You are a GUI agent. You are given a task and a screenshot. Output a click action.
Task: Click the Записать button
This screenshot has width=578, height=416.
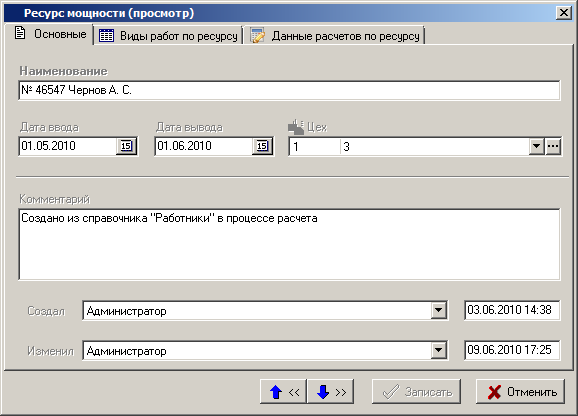416,392
